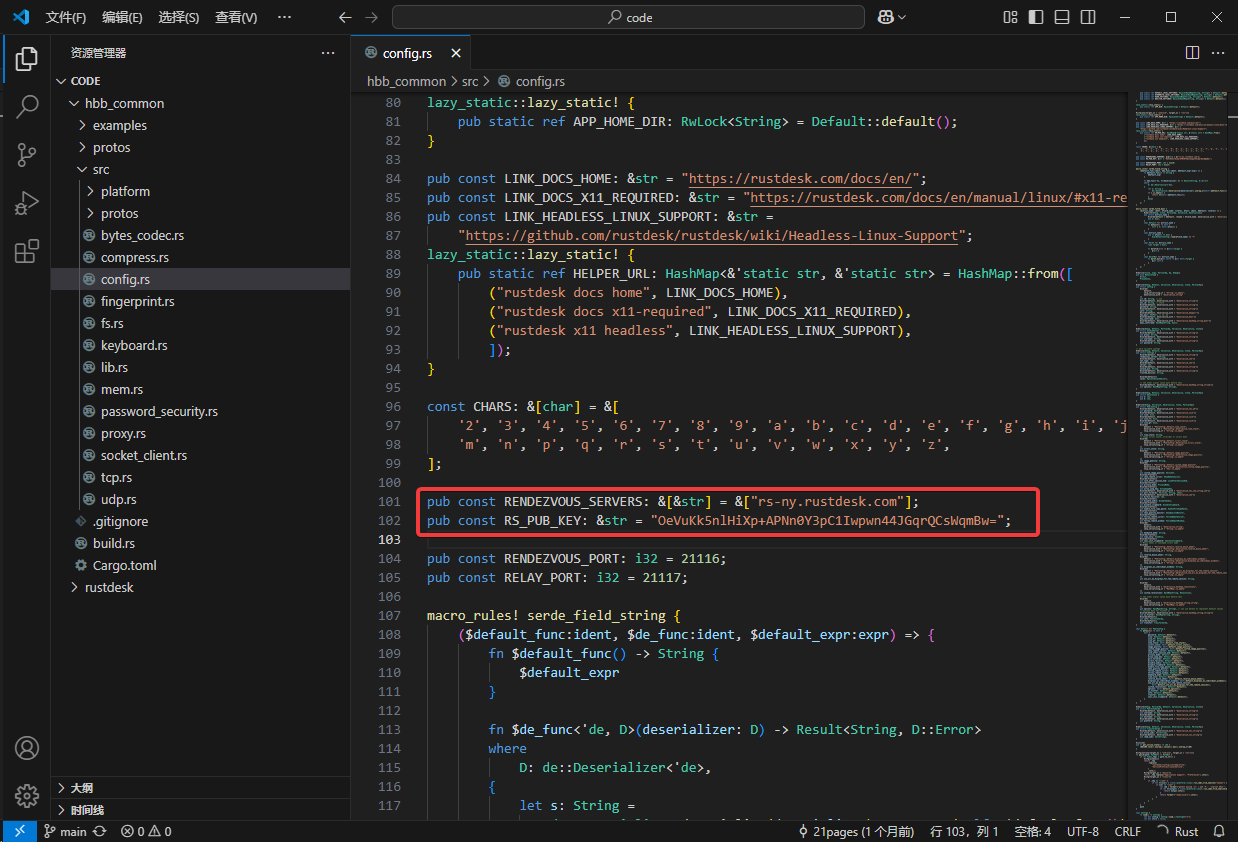This screenshot has width=1238, height=842.
Task: Toggle secondary sidebar layout button
Action: tap(1087, 17)
